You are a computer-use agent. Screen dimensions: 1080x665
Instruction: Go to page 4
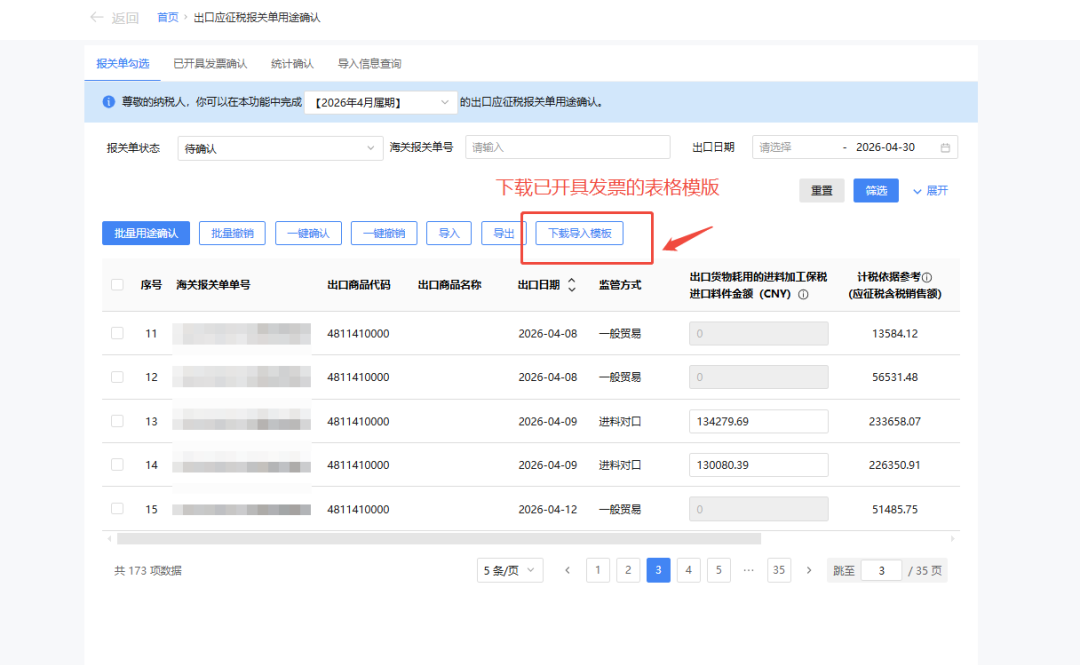[x=689, y=571]
